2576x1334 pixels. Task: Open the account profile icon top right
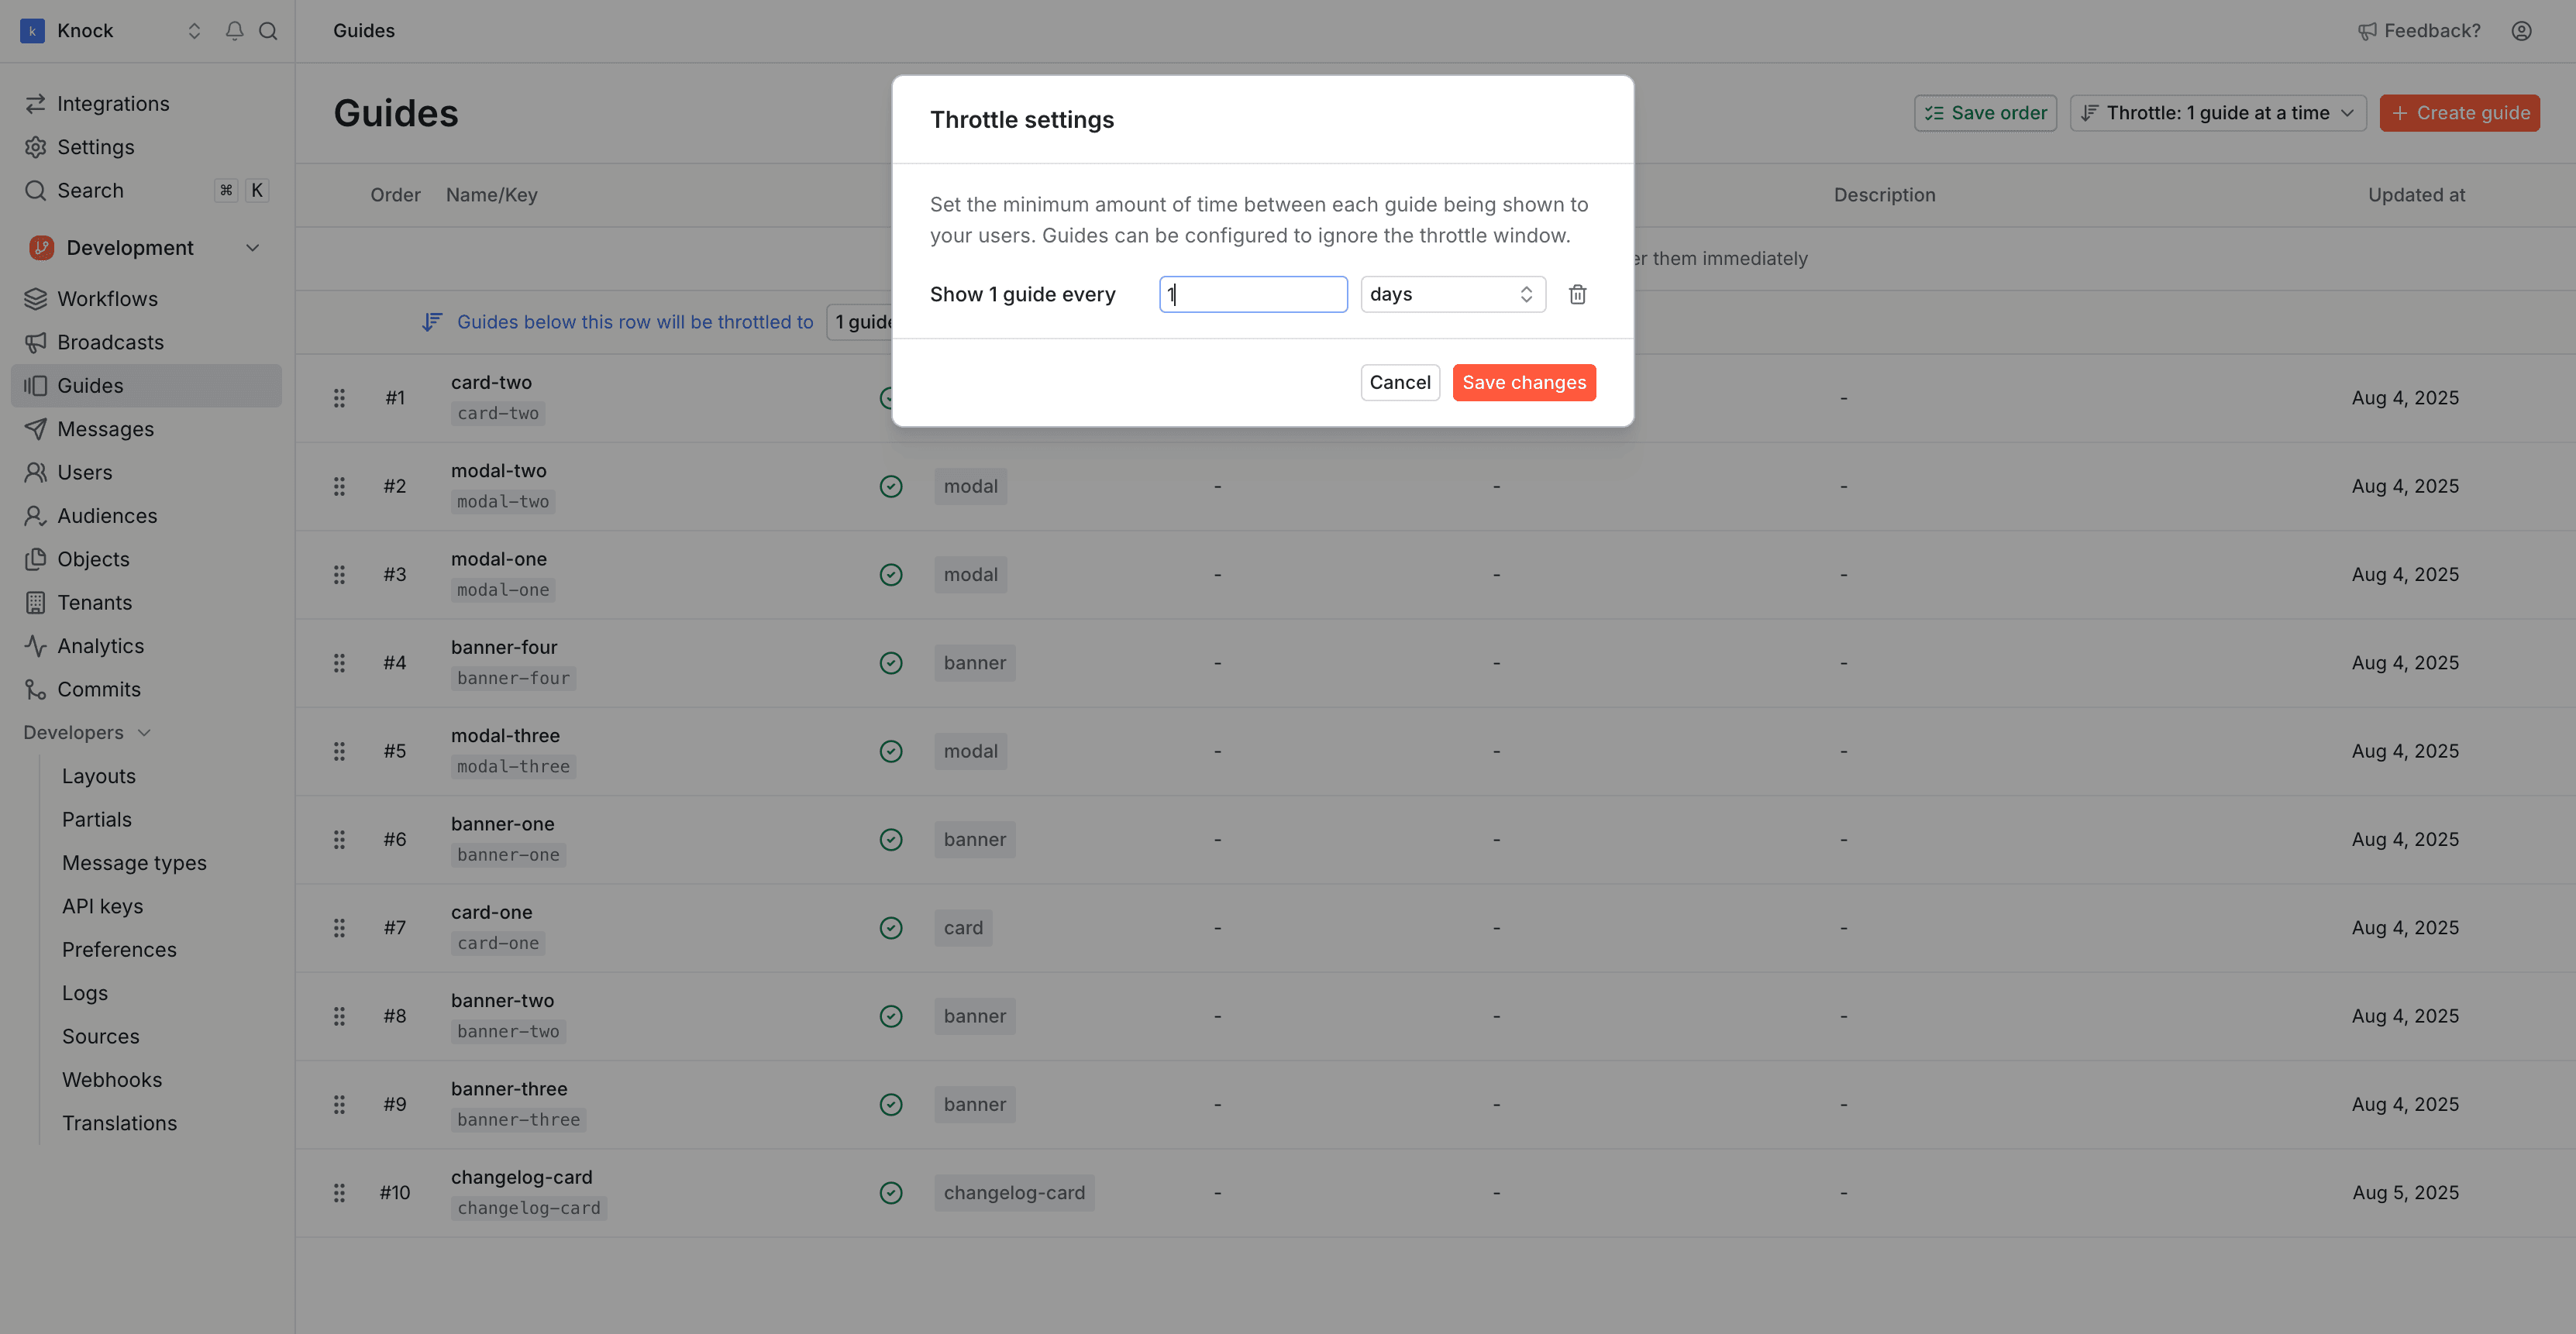(2521, 31)
